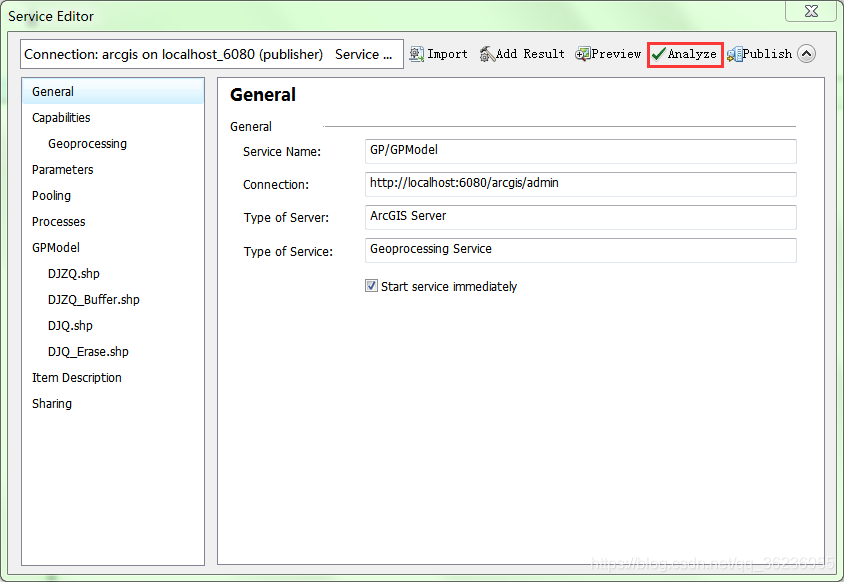Open the Capabilities section

[61, 118]
